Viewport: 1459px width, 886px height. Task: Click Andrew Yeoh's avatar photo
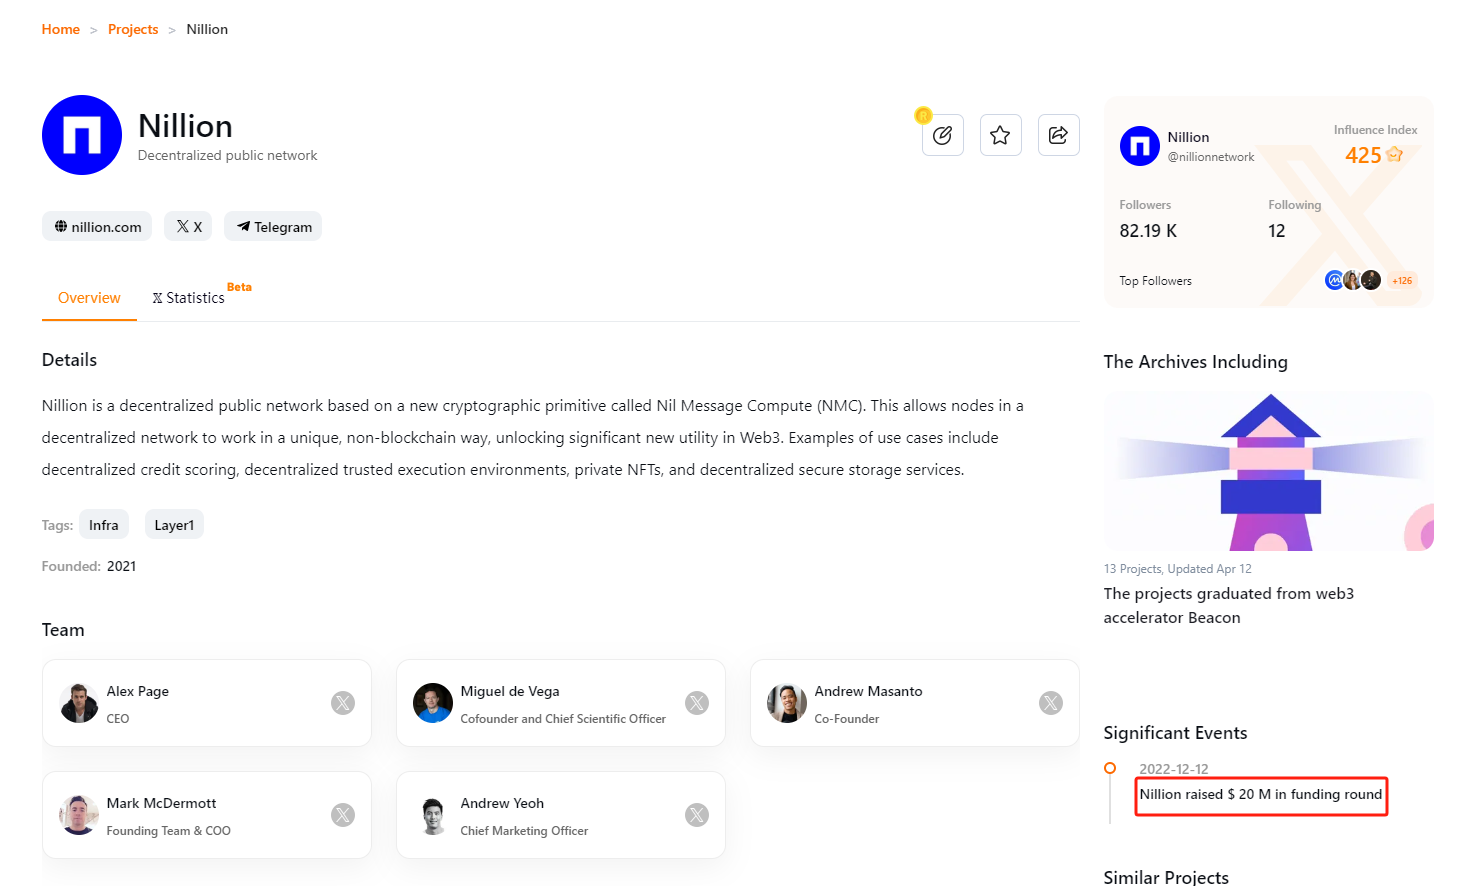[433, 815]
